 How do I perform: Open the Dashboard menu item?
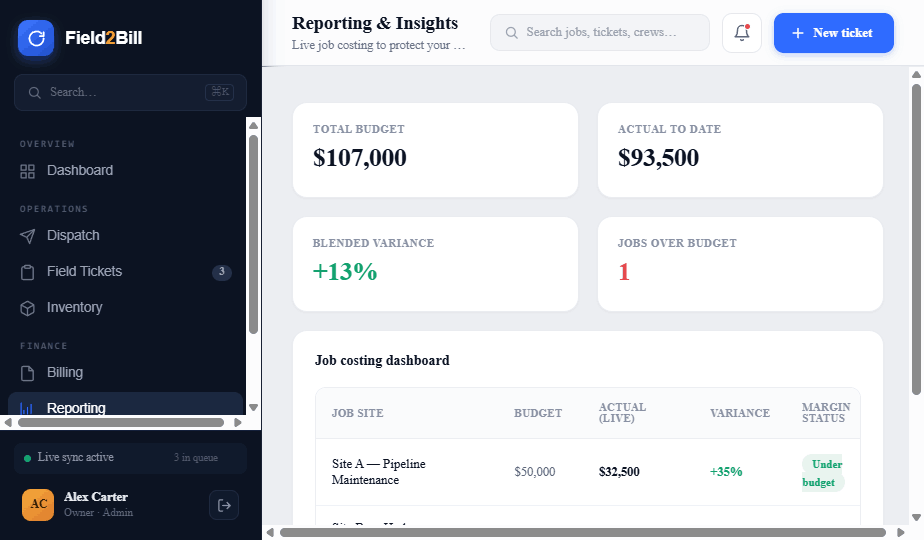126,171
